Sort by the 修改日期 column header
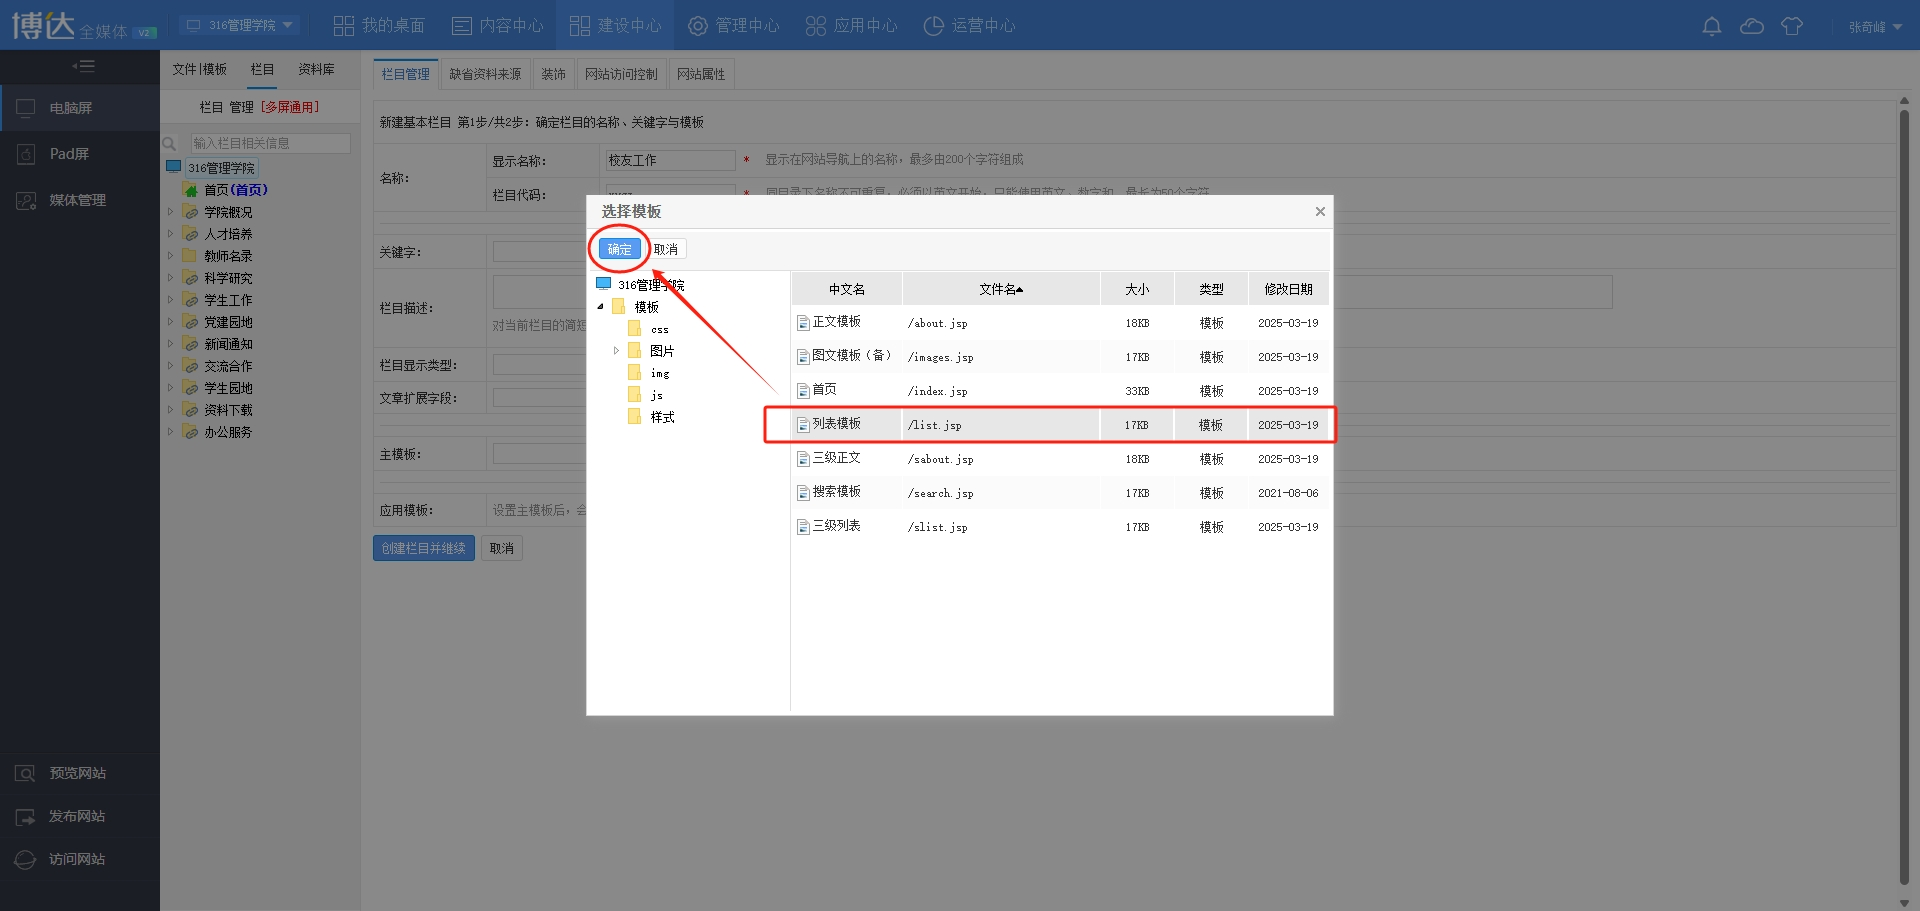This screenshot has width=1920, height=911. (1288, 289)
